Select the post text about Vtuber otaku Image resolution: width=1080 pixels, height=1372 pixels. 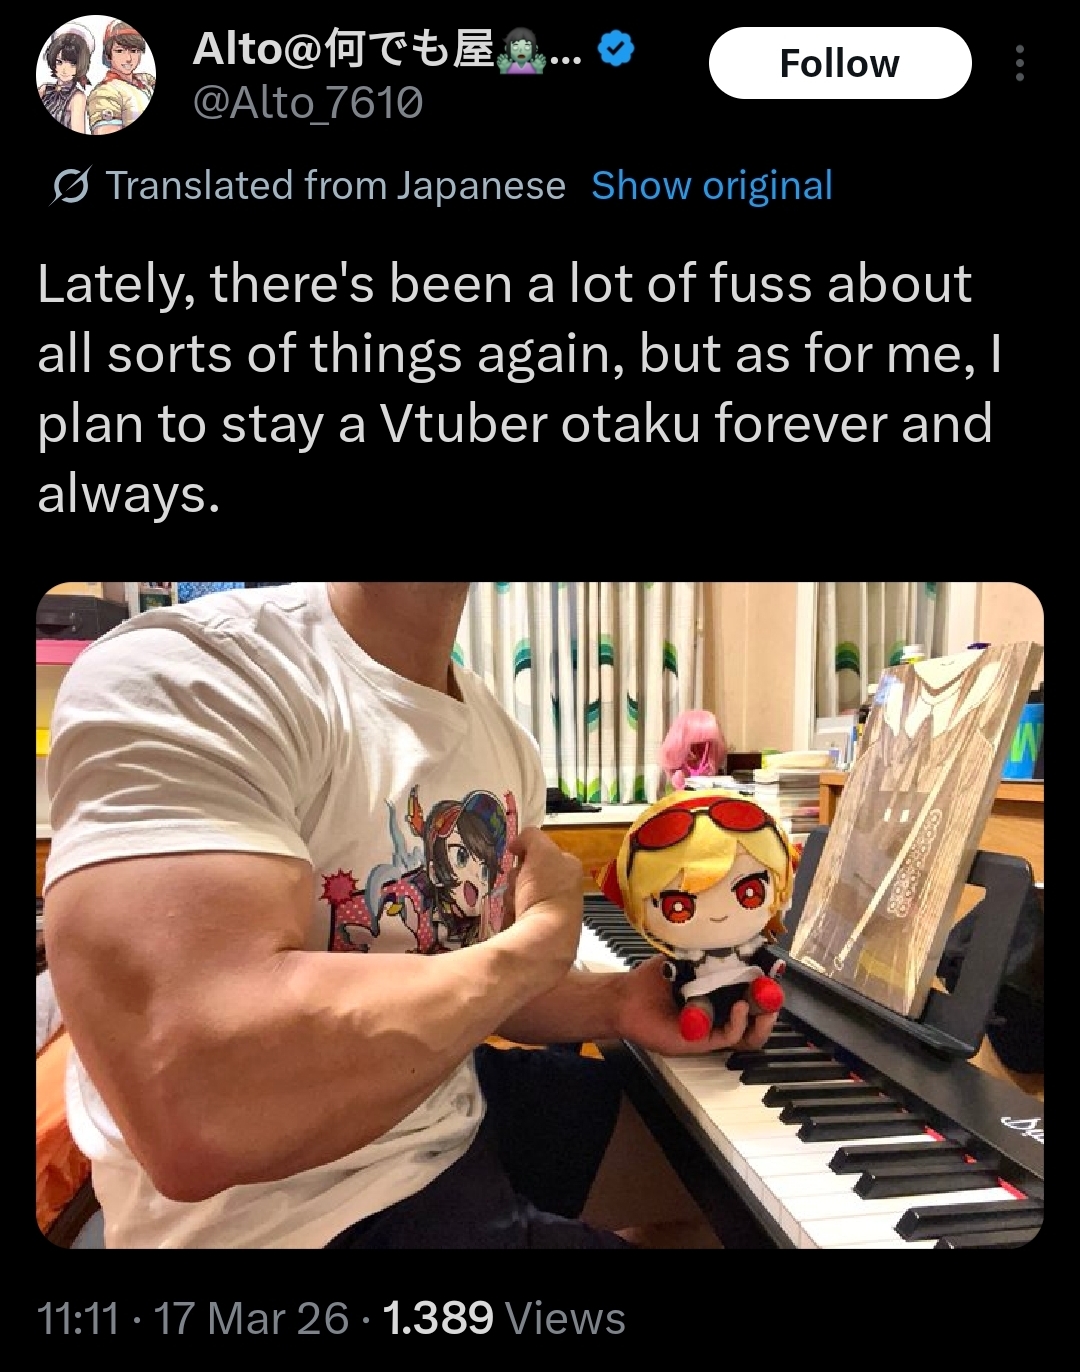pyautogui.click(x=520, y=389)
